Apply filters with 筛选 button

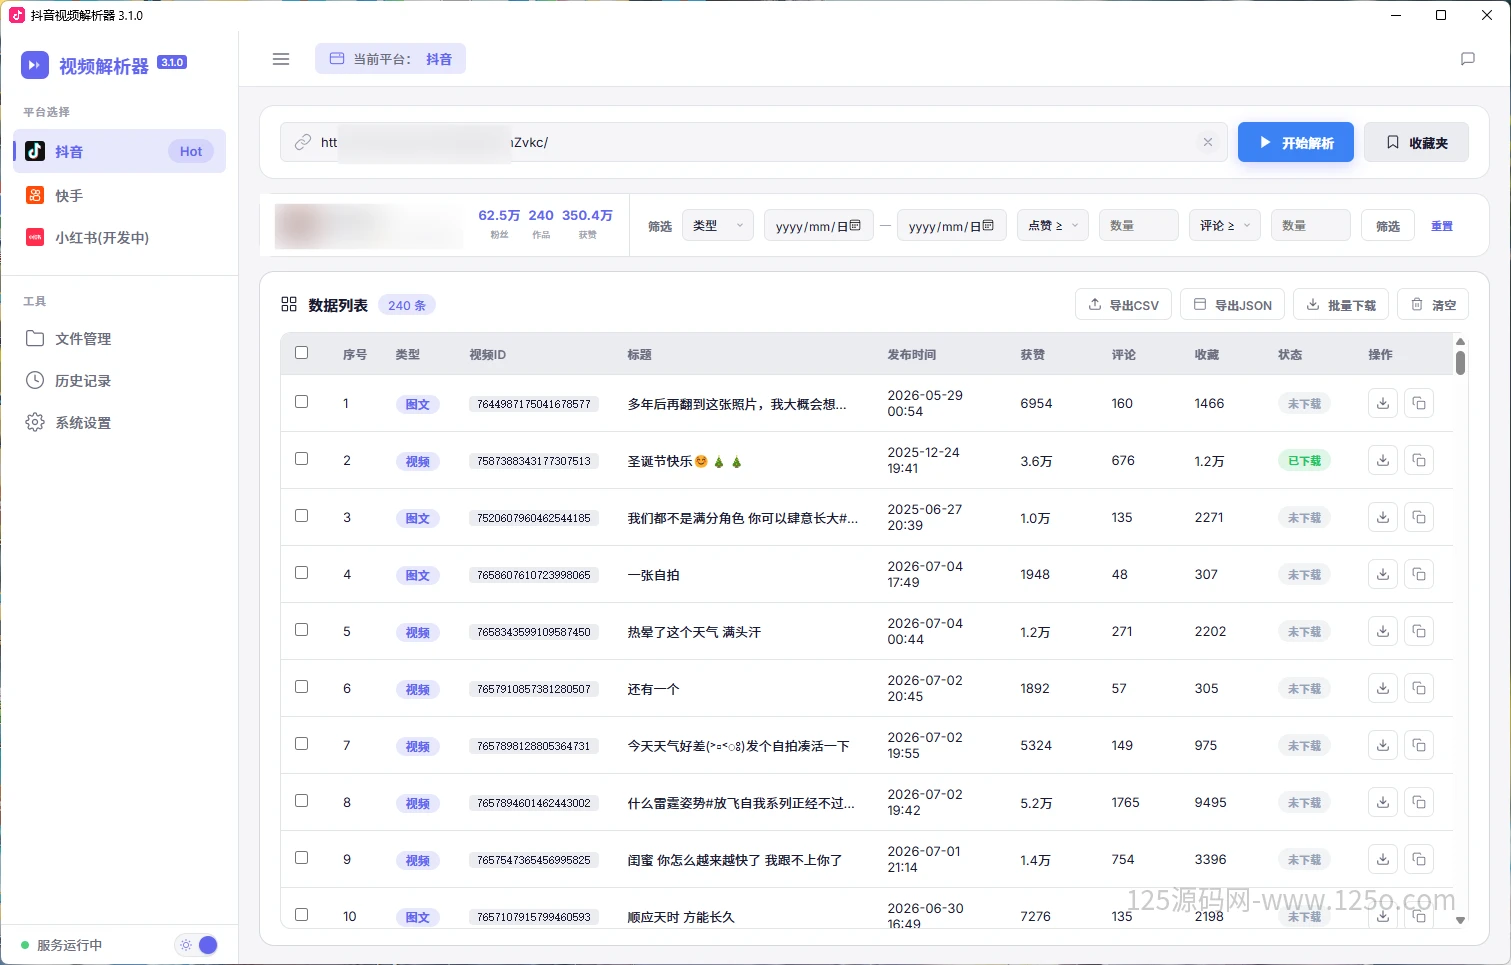[x=1388, y=226]
